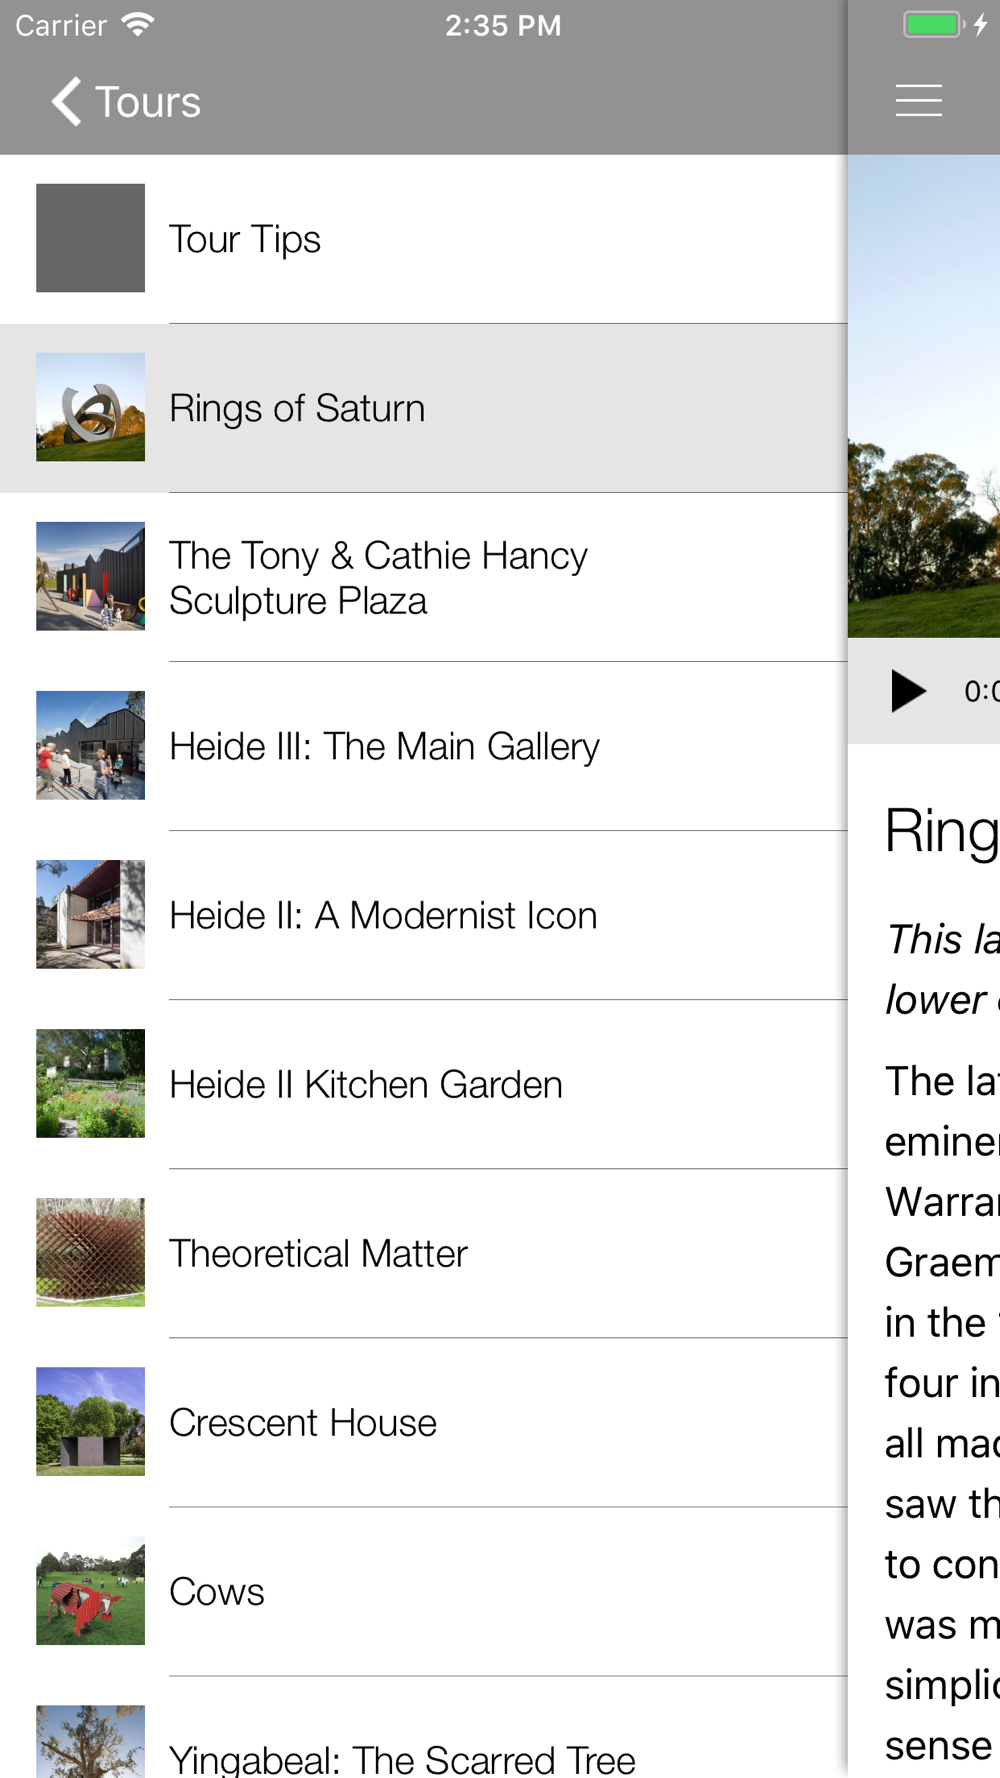Tap the Tours back label
Viewport: 1000px width, 1778px height.
point(148,102)
